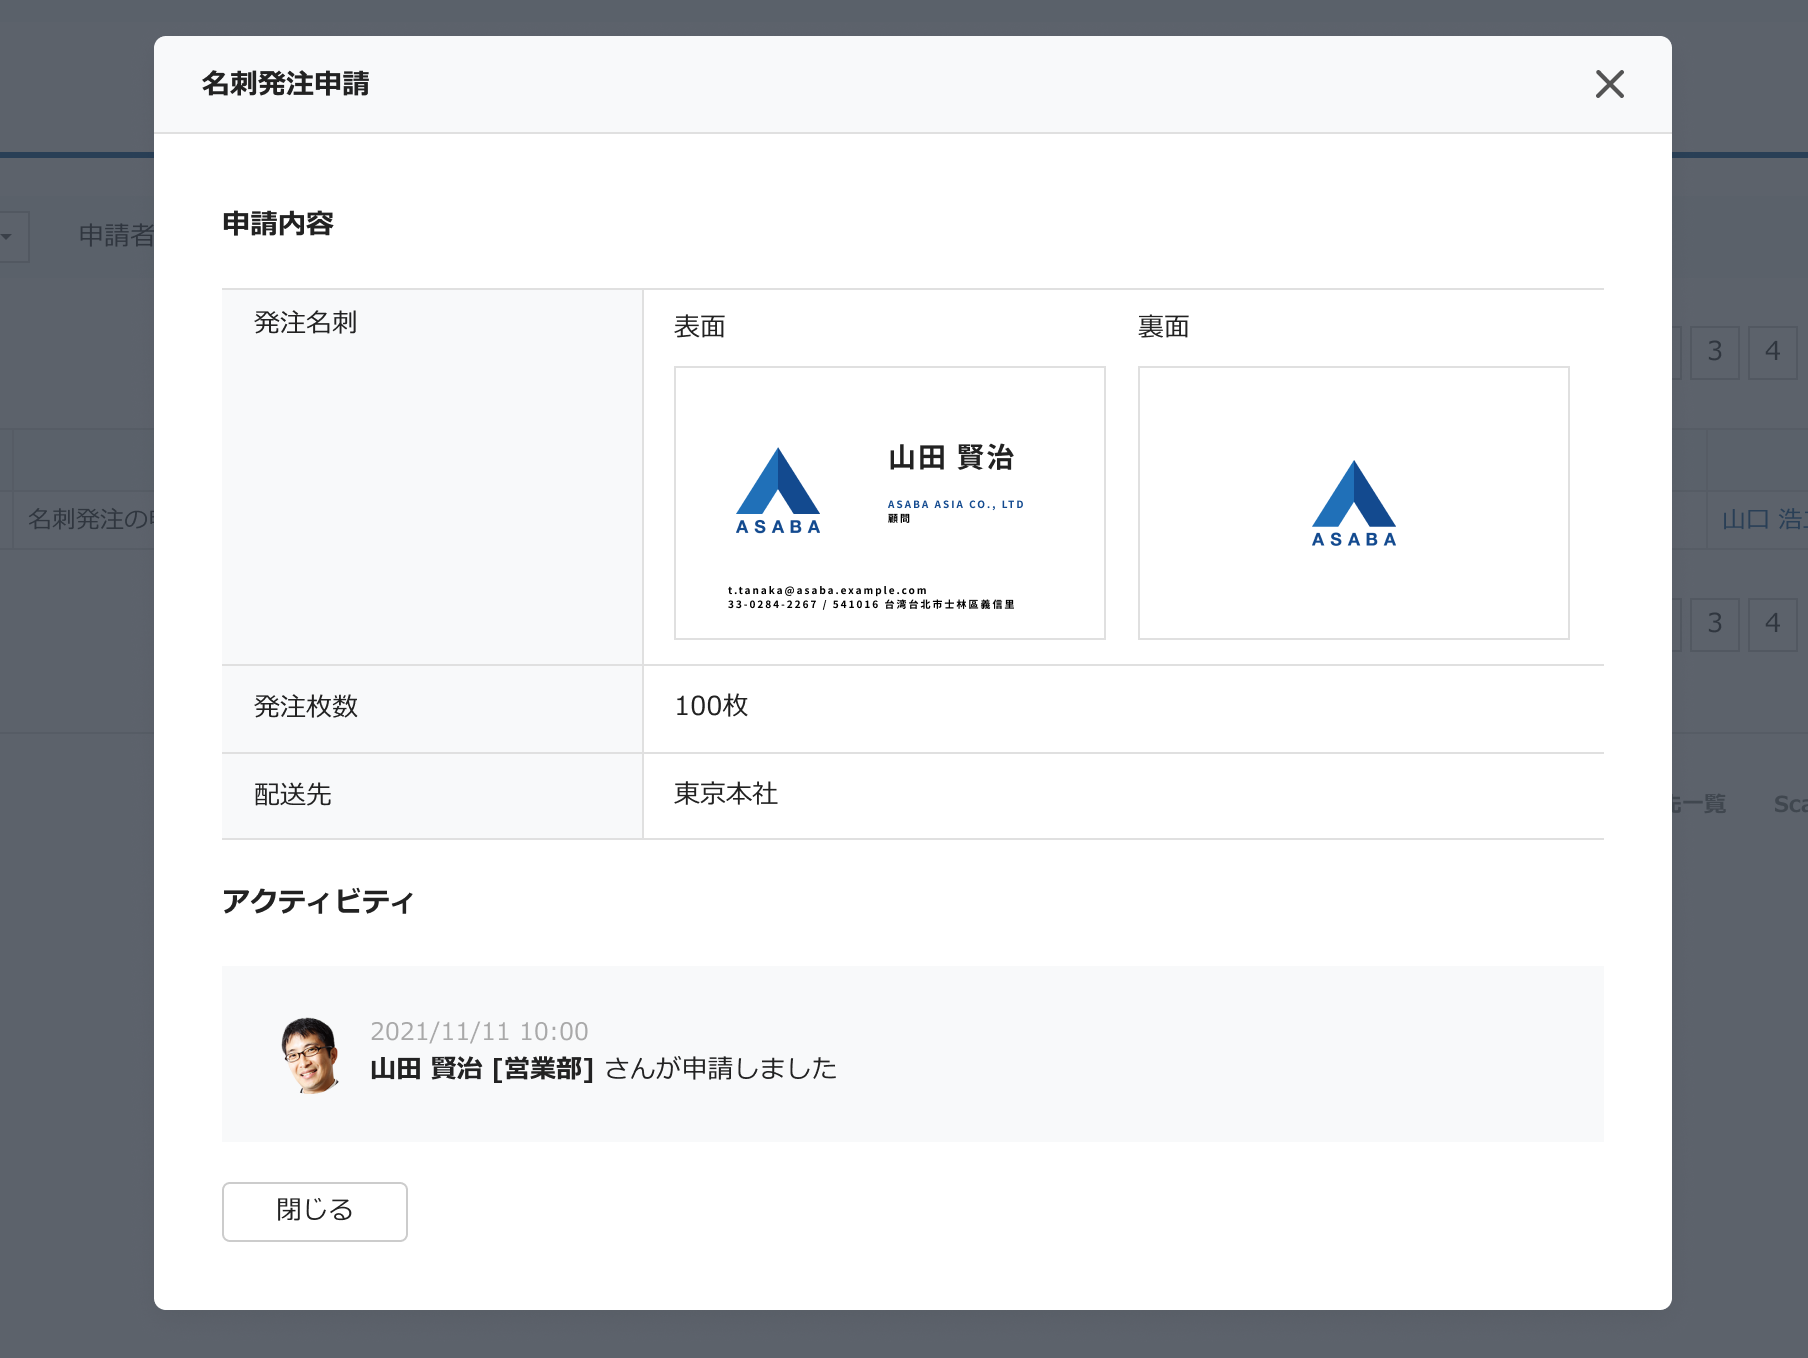Click 山田 賢治 [営業部] in the activity entry
This screenshot has height=1358, width=1808.
(x=481, y=1069)
